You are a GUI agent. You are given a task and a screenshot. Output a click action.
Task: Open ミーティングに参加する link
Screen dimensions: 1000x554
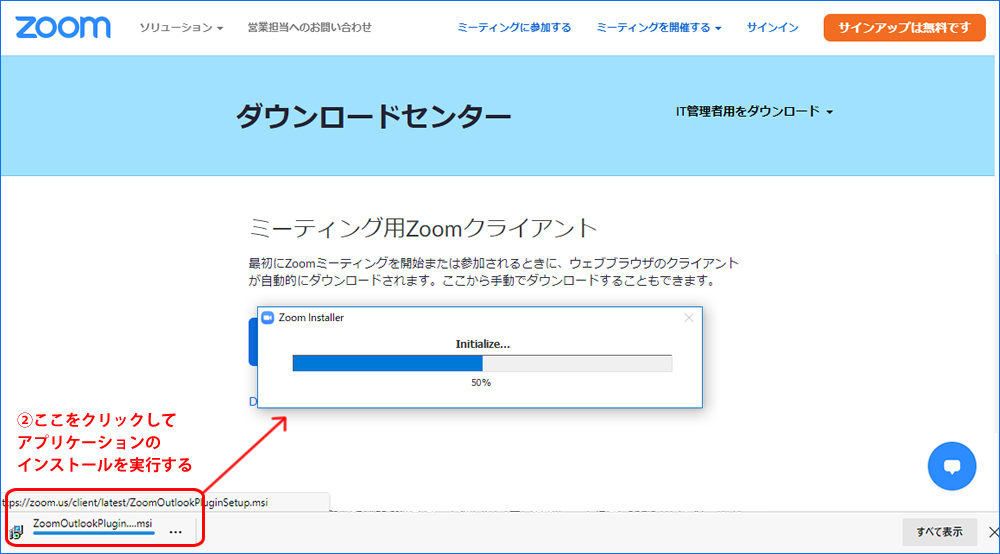[514, 27]
